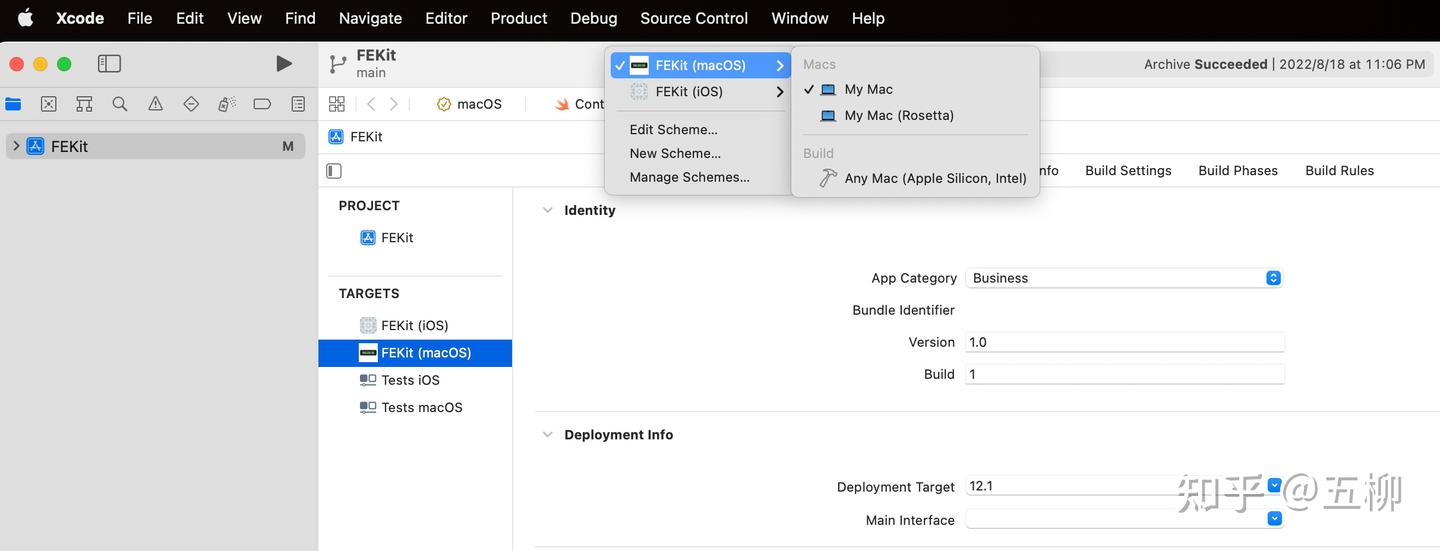Select the FEKit (macOS) target
1440x551 pixels.
pyautogui.click(x=415, y=353)
